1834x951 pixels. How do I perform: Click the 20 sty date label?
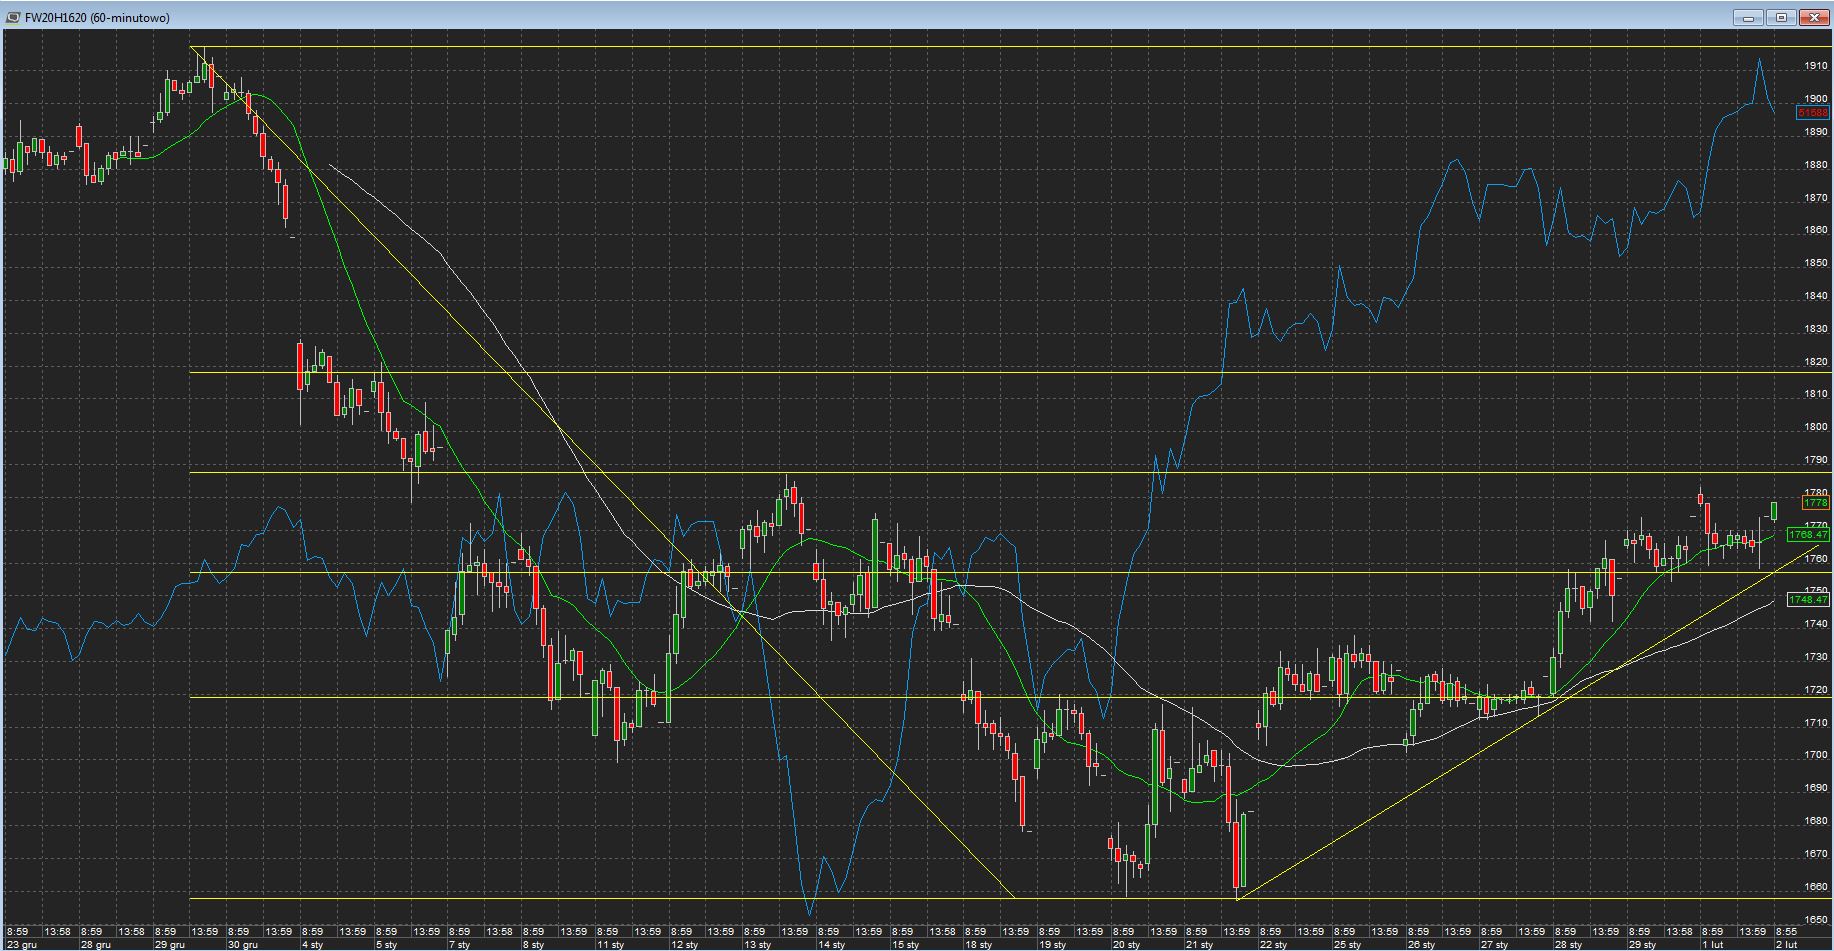point(1126,944)
